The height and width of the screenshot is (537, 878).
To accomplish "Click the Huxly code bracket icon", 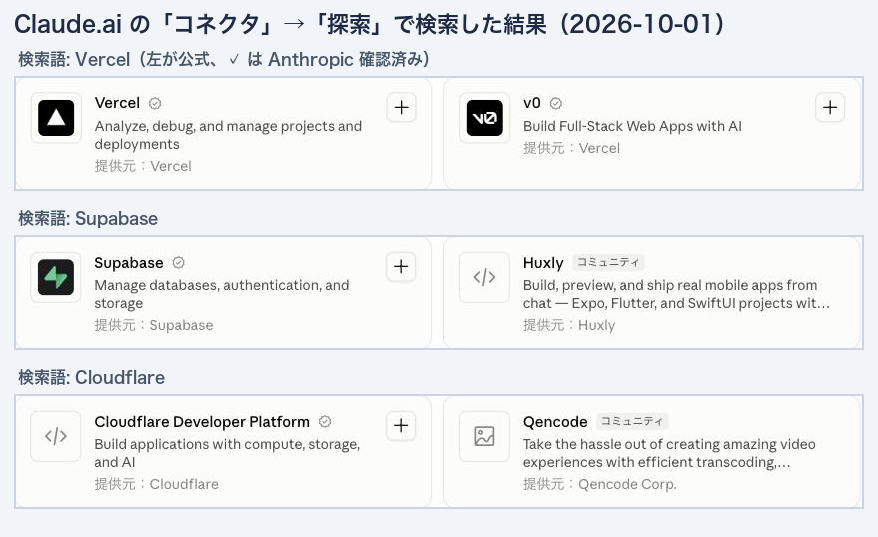I will (x=484, y=277).
